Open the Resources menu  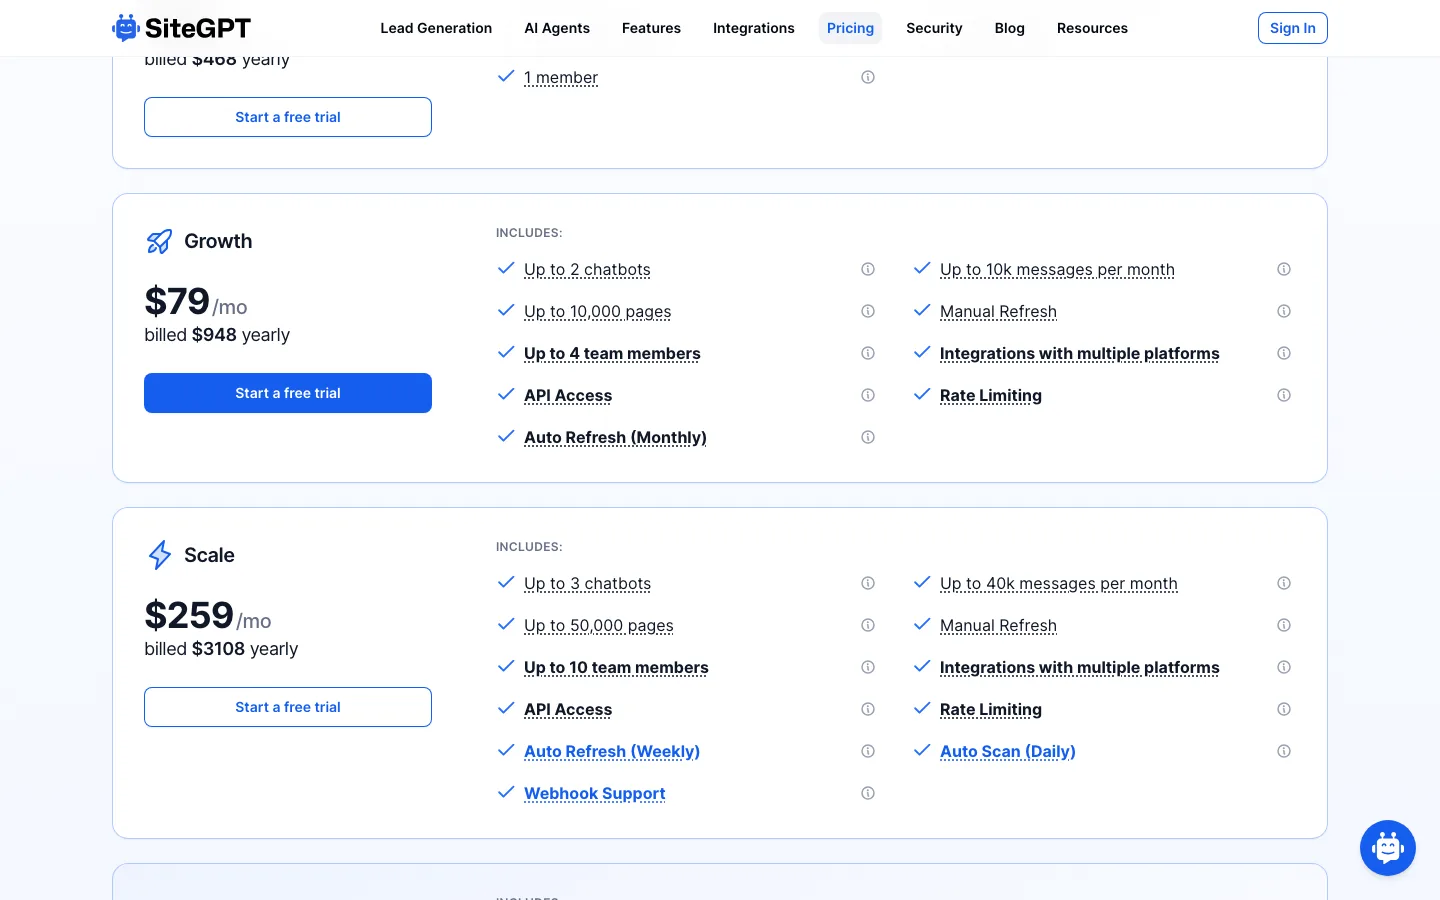click(x=1092, y=28)
